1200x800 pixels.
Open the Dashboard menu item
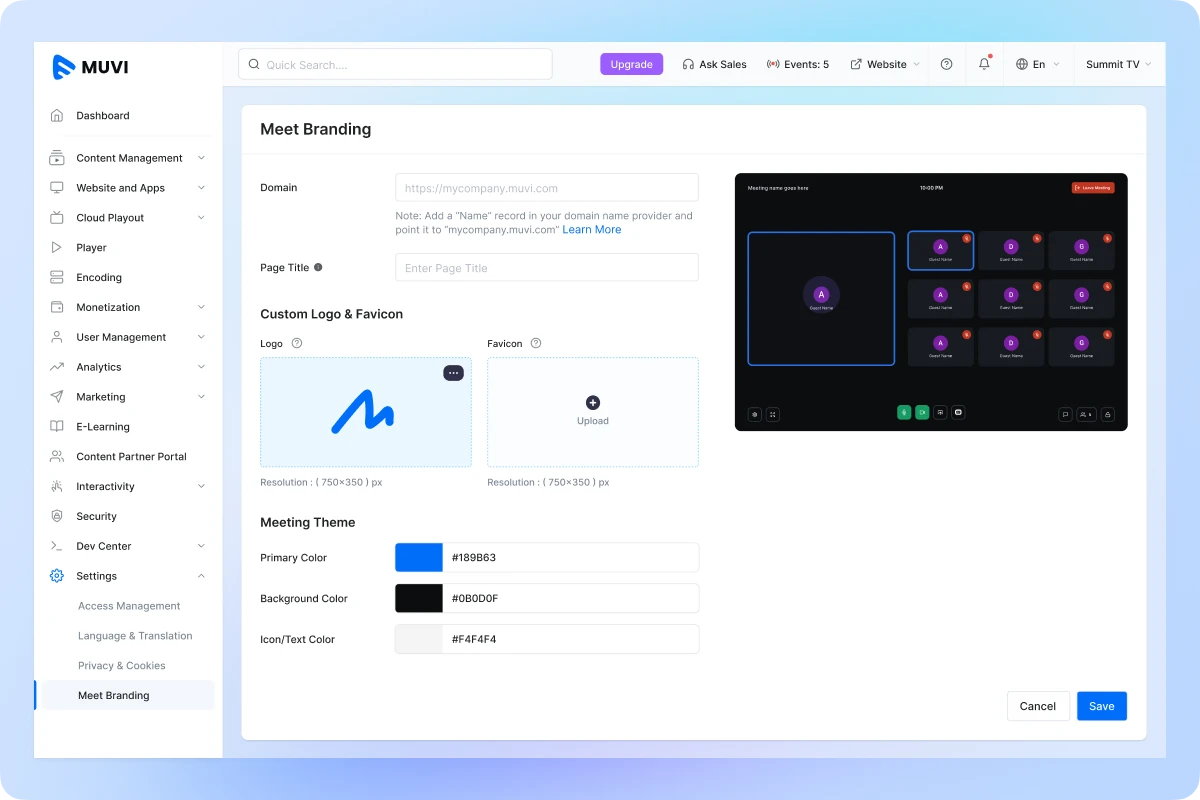[103, 116]
